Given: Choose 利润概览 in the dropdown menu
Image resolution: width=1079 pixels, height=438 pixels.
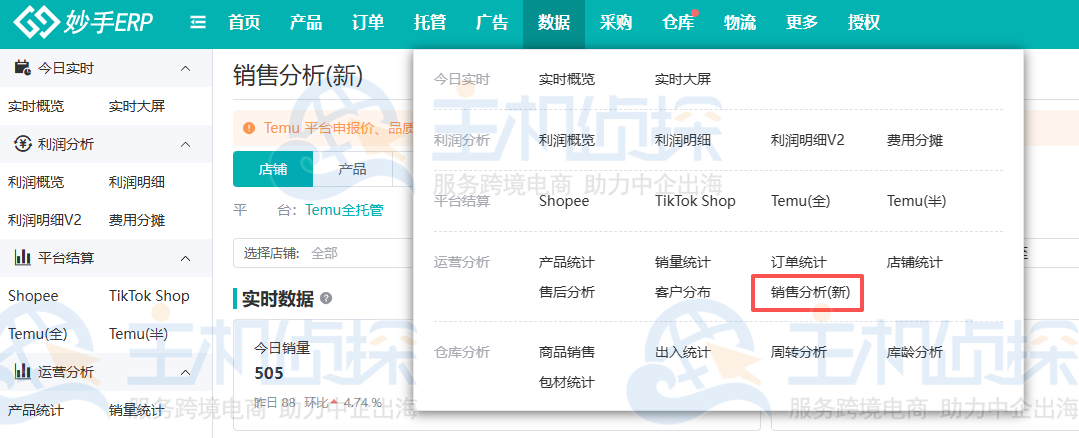Looking at the screenshot, I should [x=567, y=140].
